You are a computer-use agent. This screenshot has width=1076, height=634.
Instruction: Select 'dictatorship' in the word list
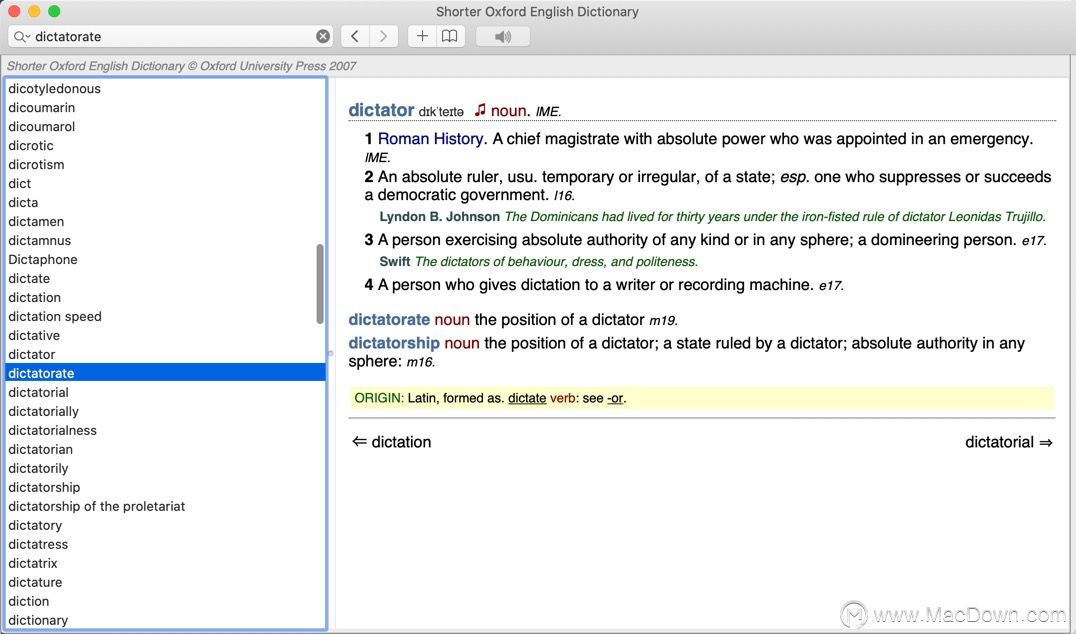tap(165, 487)
